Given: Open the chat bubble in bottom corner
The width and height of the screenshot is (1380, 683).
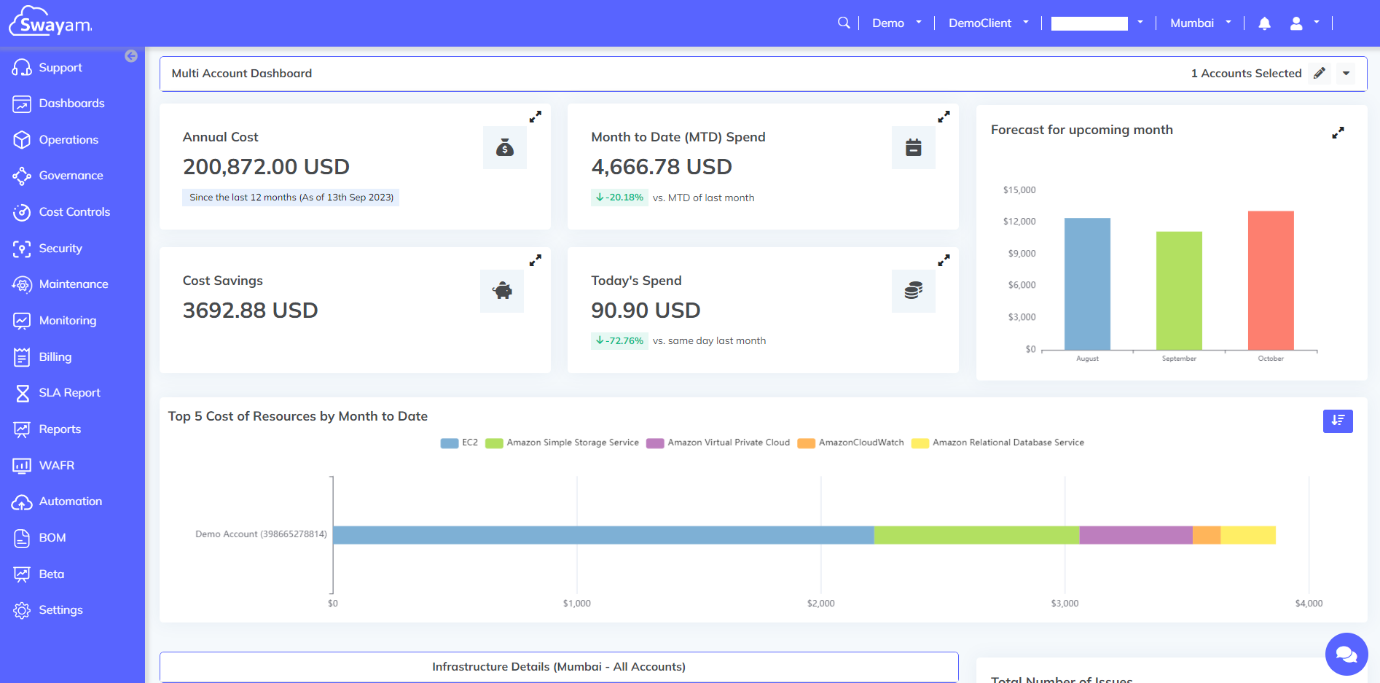Looking at the screenshot, I should coord(1346,654).
